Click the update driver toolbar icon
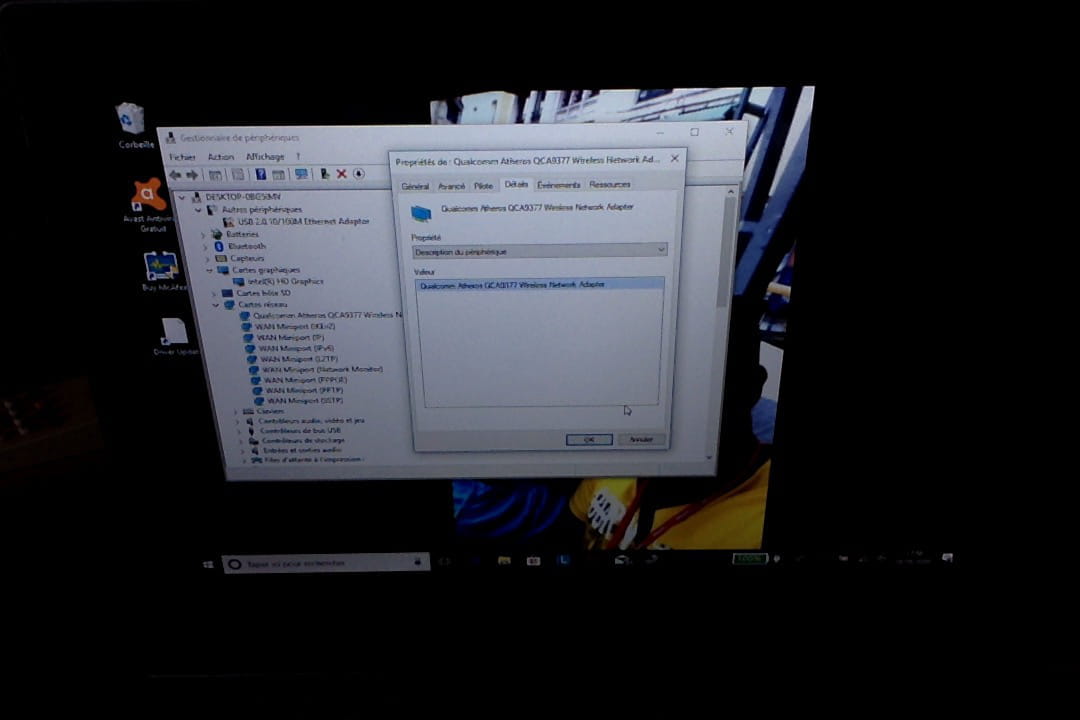1080x720 pixels. click(x=324, y=174)
